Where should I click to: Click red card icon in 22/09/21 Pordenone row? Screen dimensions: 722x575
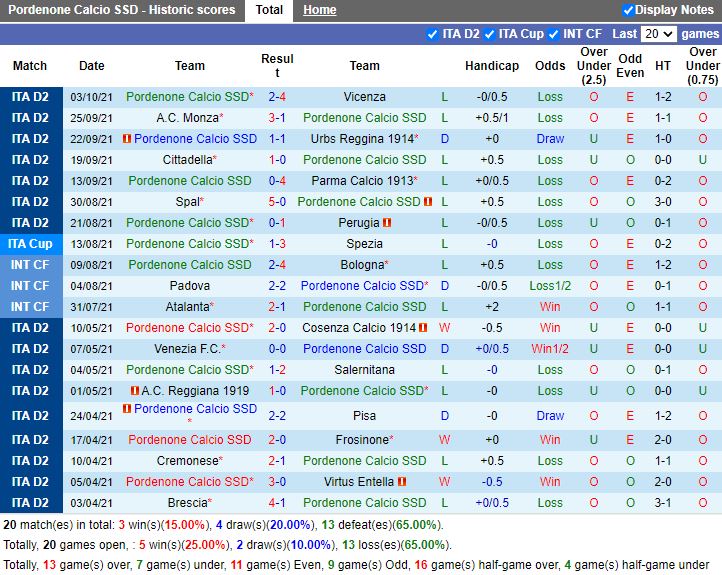tap(126, 139)
